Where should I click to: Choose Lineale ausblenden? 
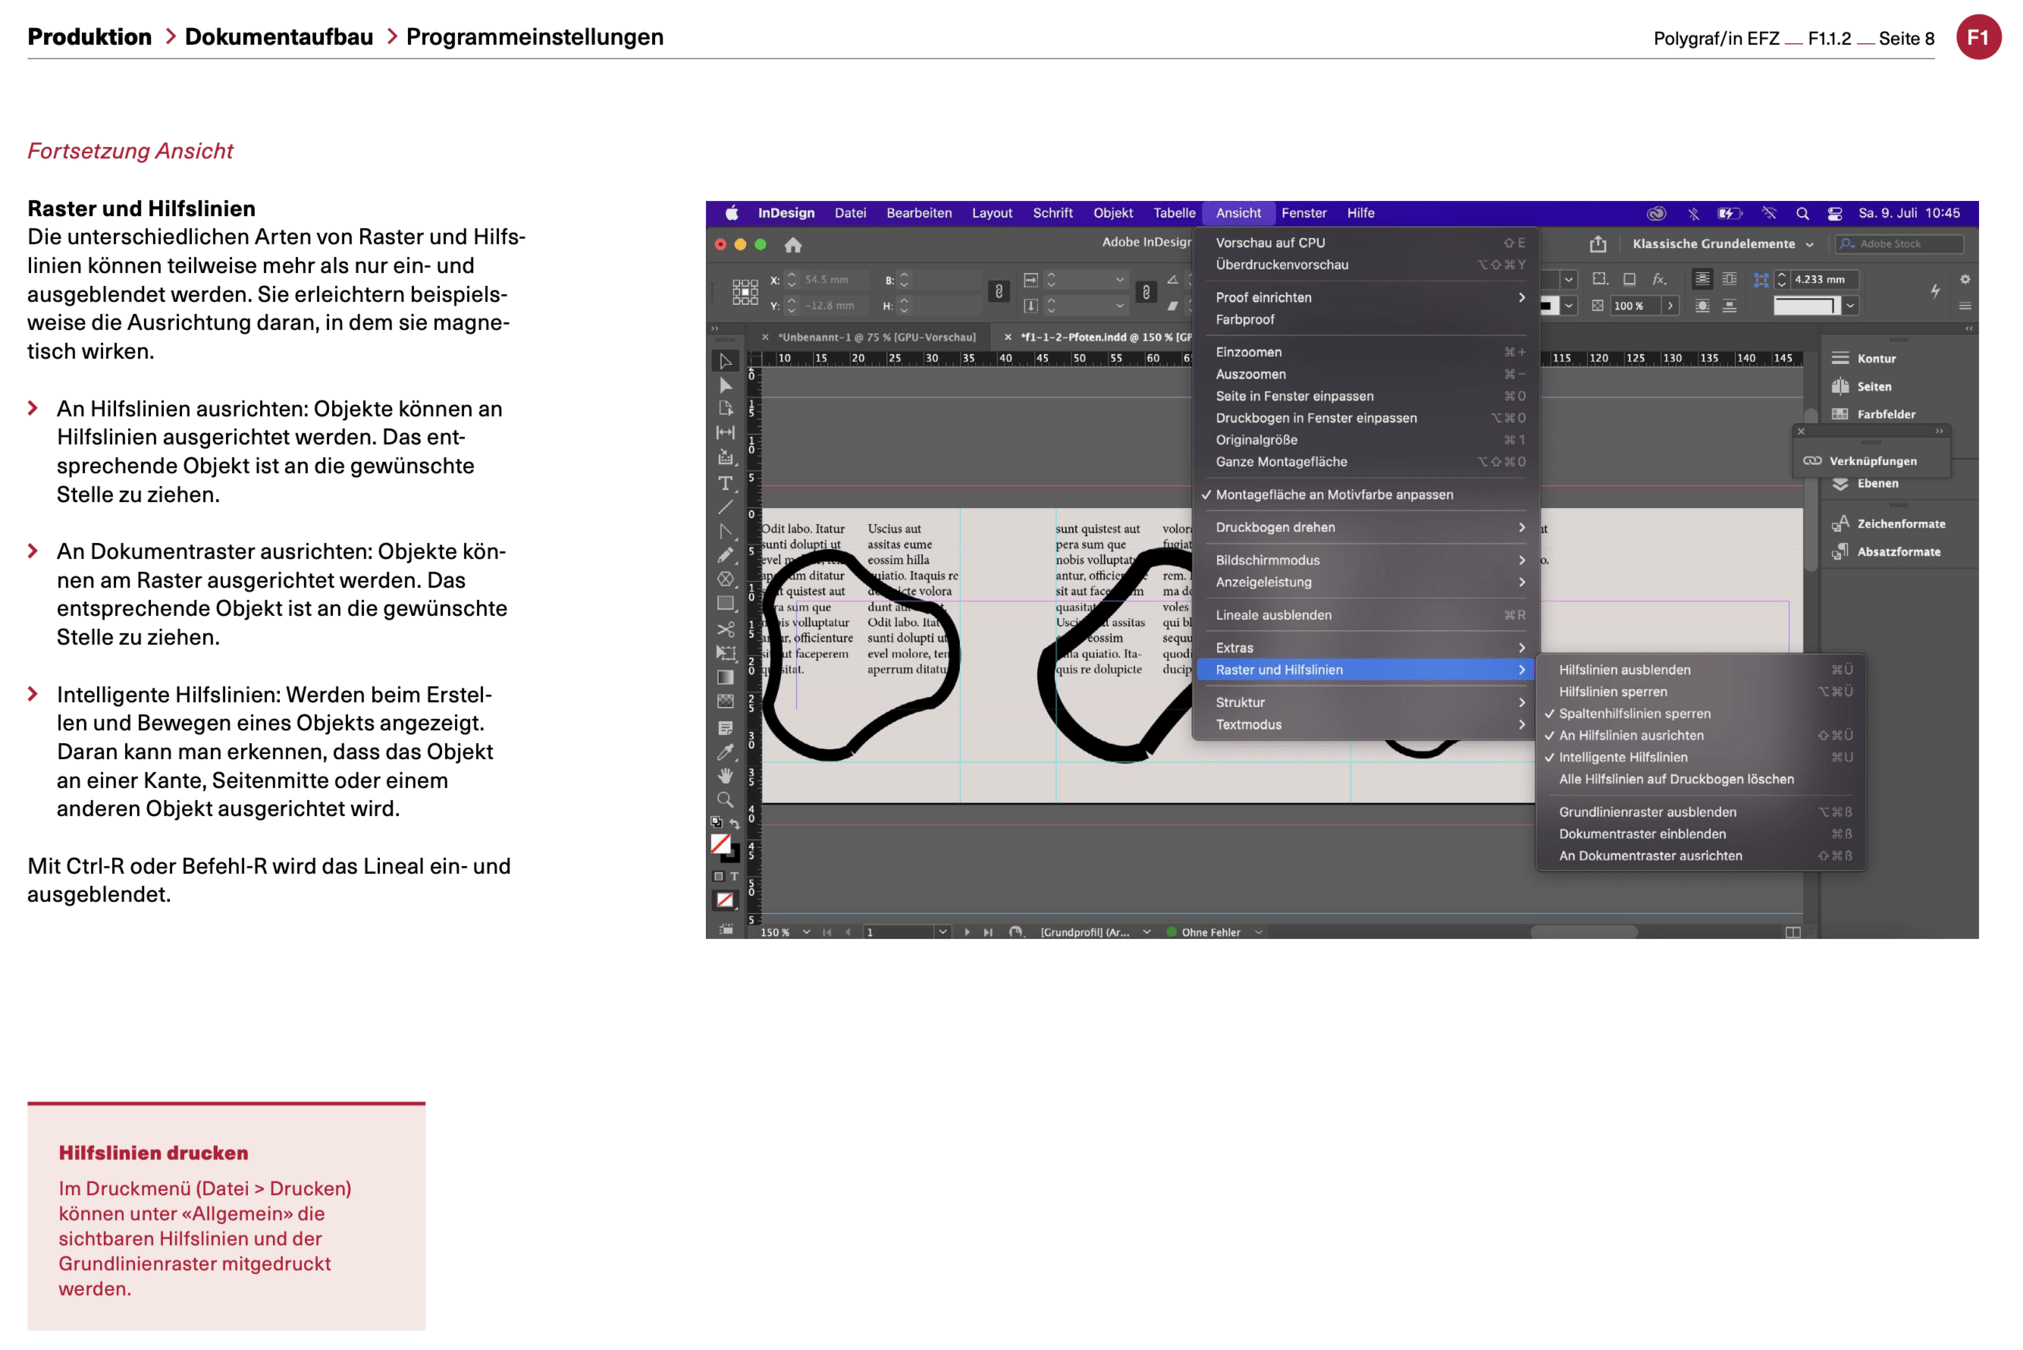point(1273,615)
